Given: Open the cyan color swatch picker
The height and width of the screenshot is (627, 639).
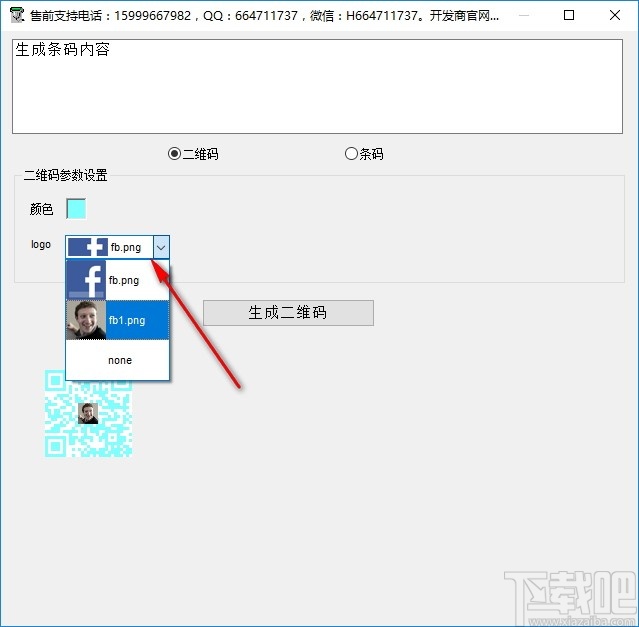Looking at the screenshot, I should tap(76, 209).
